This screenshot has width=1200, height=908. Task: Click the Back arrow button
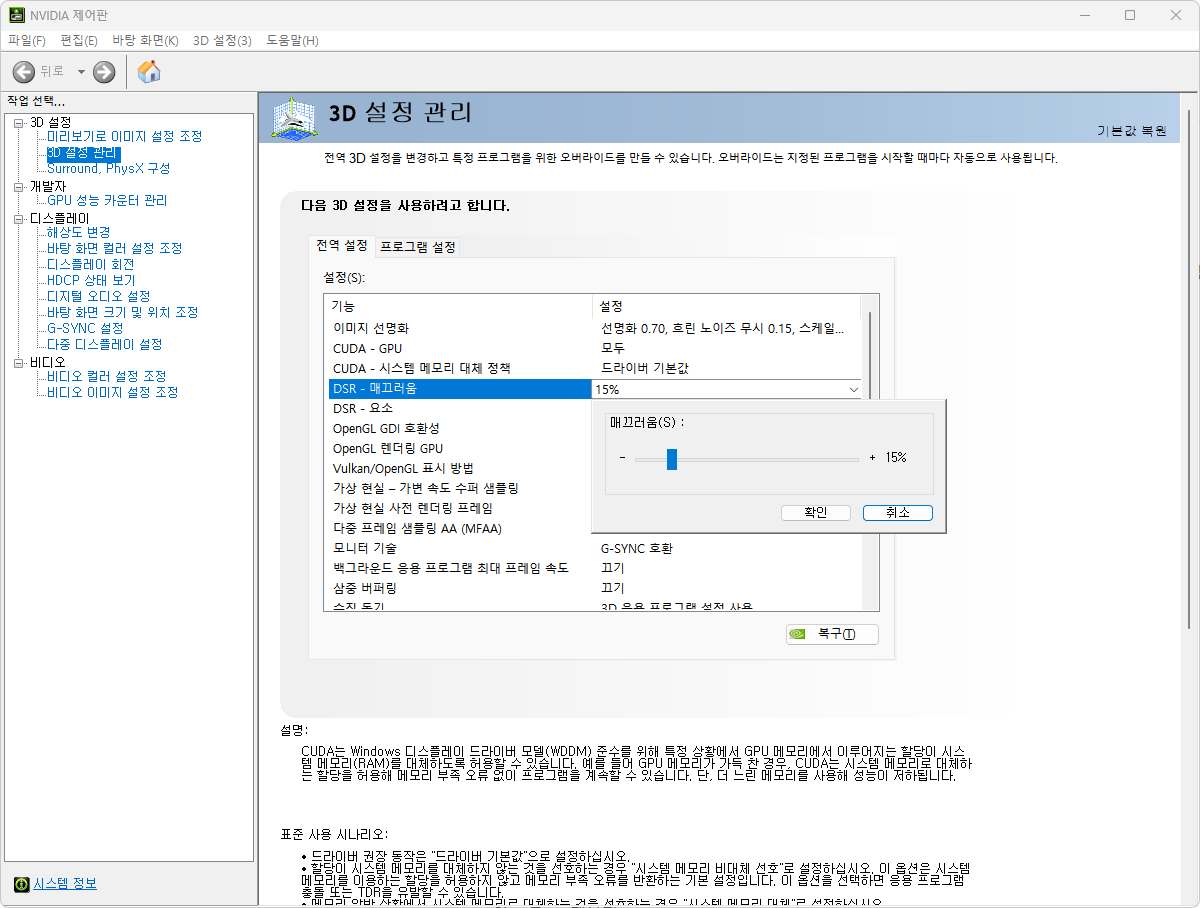(24, 71)
